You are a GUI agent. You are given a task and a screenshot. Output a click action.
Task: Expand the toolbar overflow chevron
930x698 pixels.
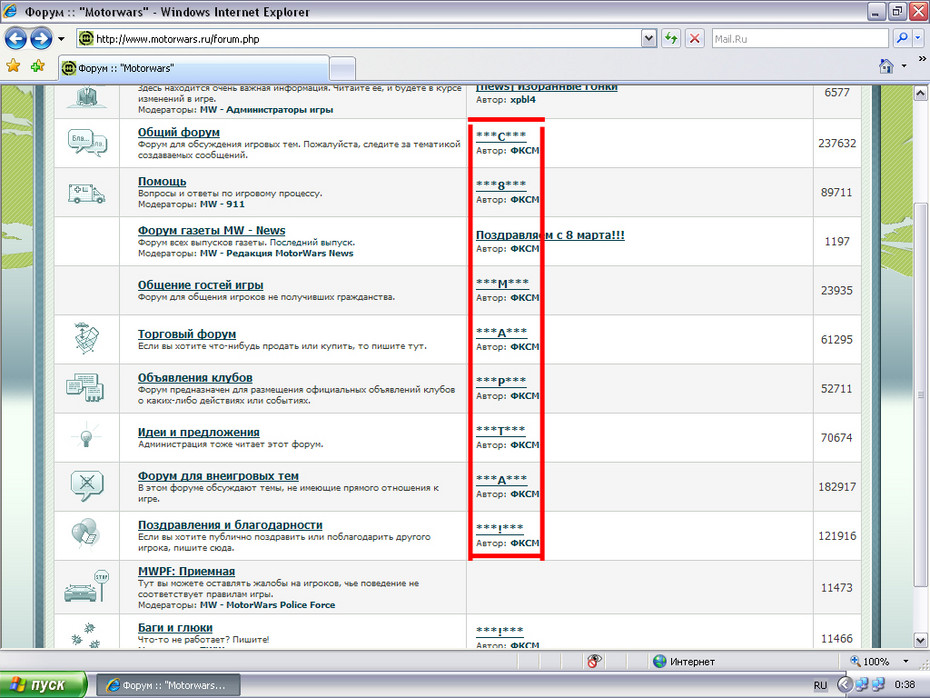922,59
